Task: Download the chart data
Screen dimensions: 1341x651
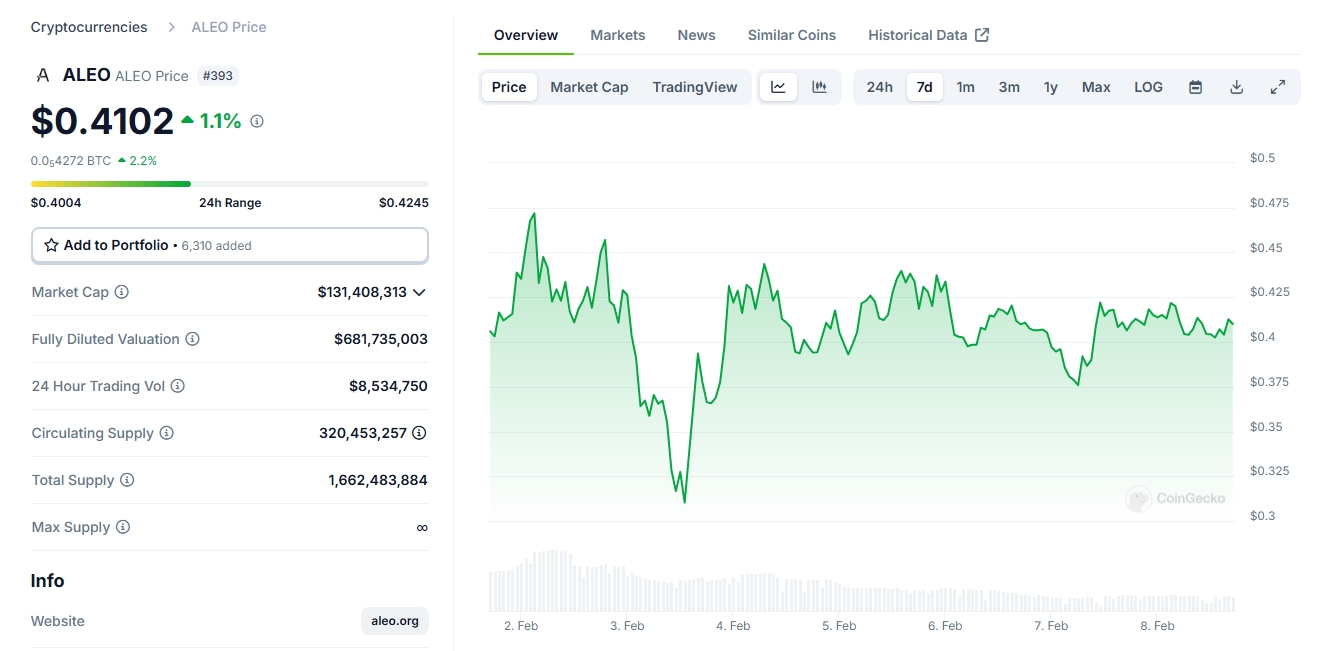Action: click(x=1236, y=87)
